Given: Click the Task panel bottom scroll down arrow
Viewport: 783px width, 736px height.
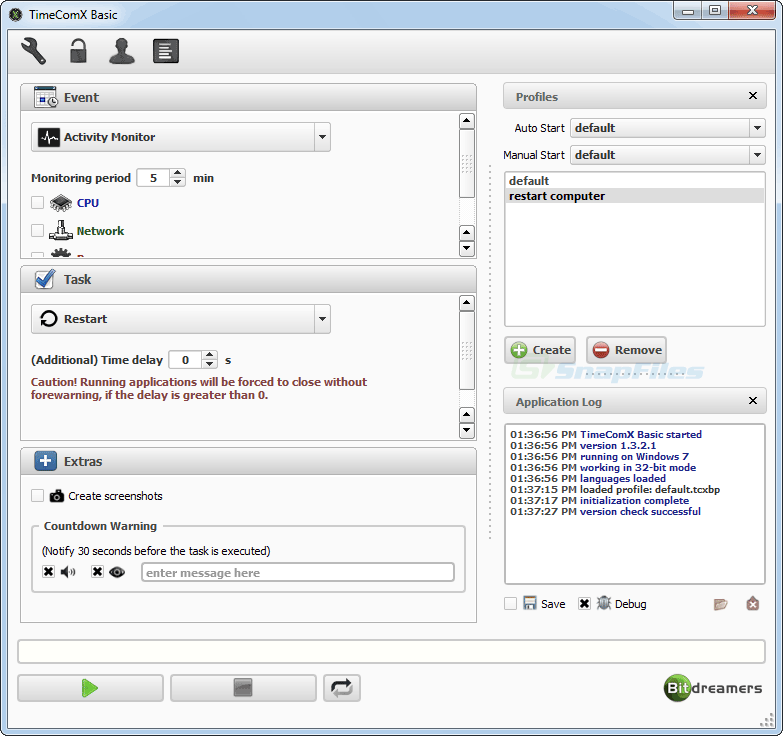Looking at the screenshot, I should tap(466, 430).
